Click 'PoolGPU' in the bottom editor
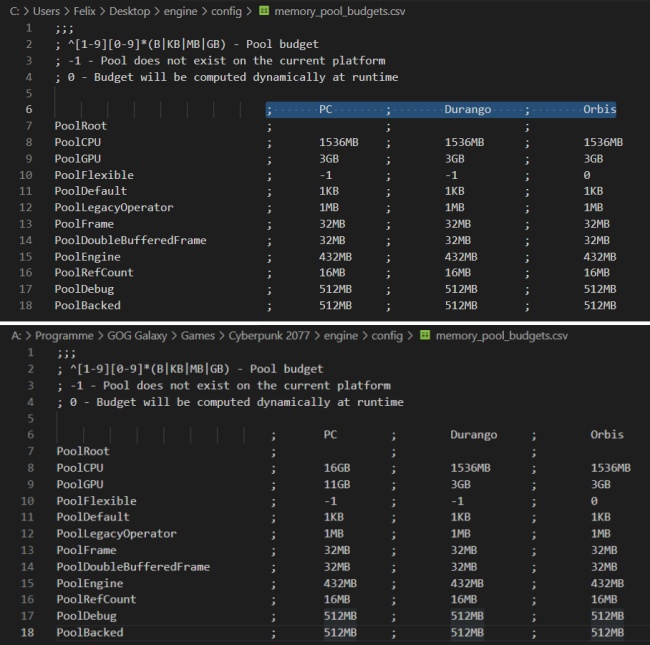This screenshot has width=650, height=645. click(80, 484)
